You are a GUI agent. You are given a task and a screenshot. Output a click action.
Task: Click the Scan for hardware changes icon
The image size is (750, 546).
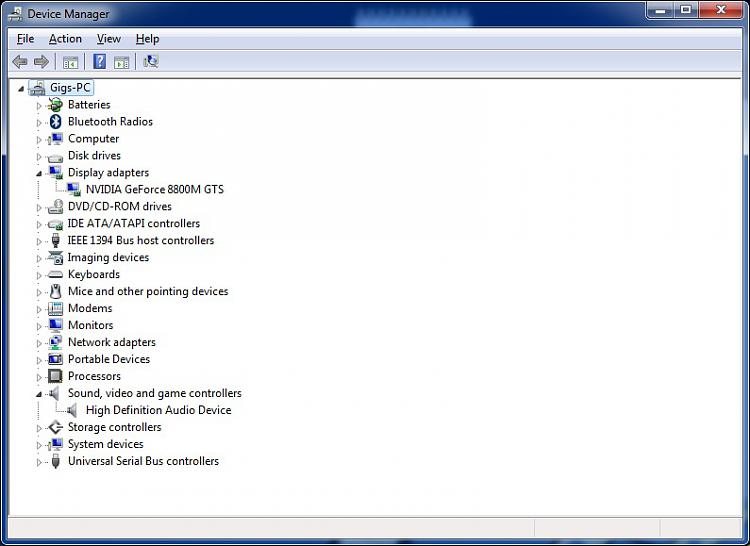pyautogui.click(x=151, y=61)
